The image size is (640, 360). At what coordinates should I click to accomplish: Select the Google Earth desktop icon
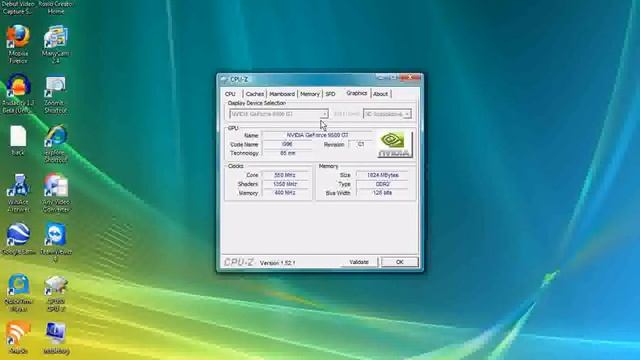(x=18, y=239)
